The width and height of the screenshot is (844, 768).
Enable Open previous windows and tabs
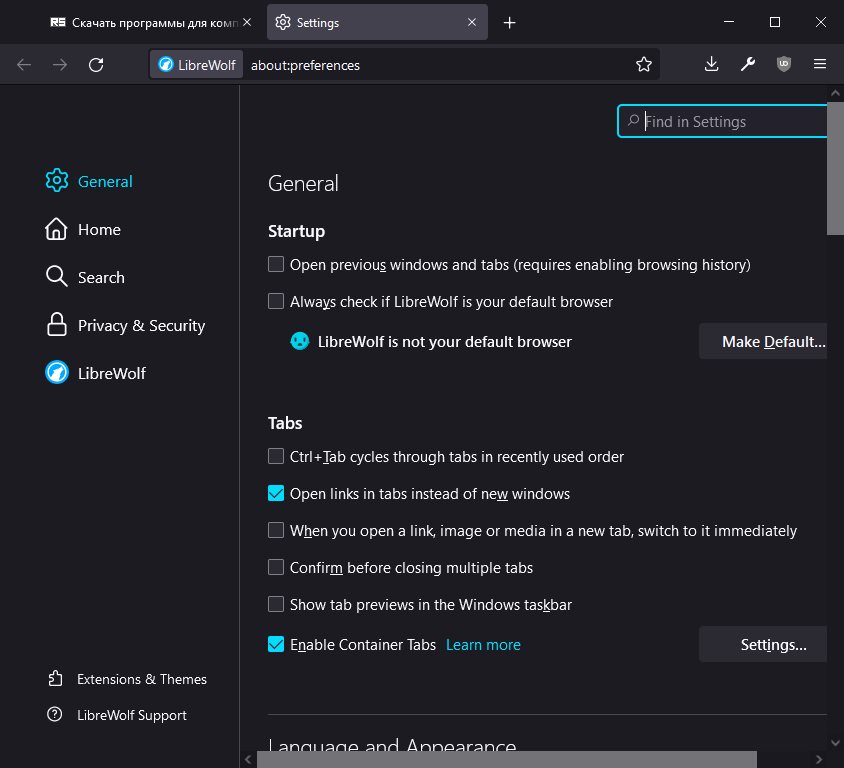click(276, 265)
